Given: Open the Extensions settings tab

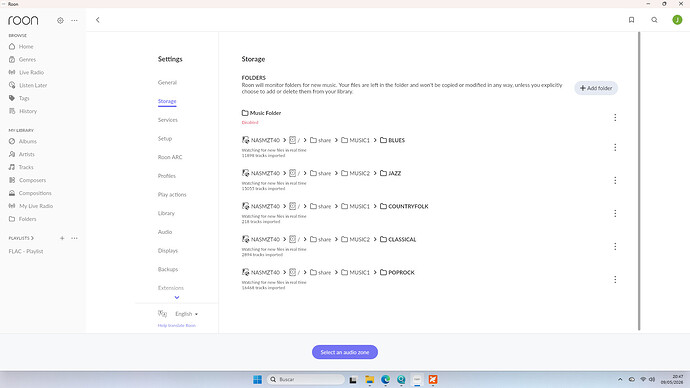Looking at the screenshot, I should coord(171,288).
